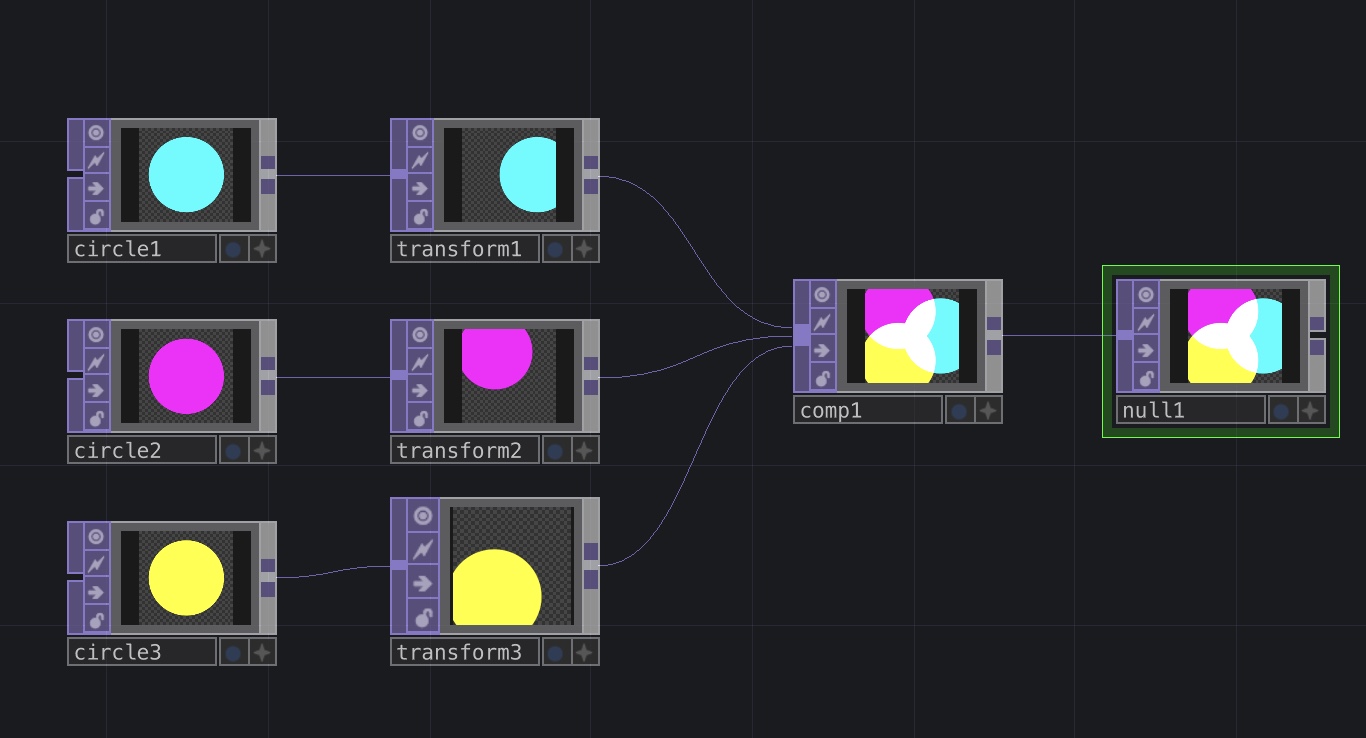Click the star viewer-active button on transform1
The height and width of the screenshot is (738, 1366).
point(585,249)
